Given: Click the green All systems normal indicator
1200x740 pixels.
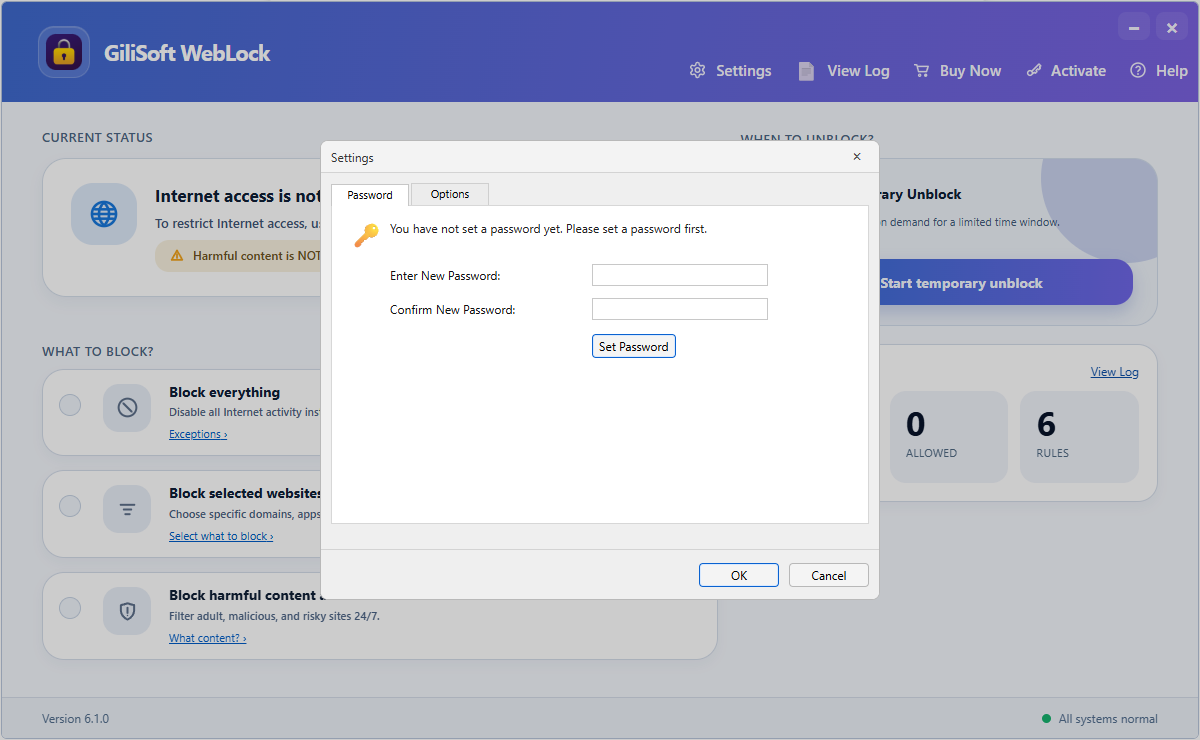Looking at the screenshot, I should 1046,719.
